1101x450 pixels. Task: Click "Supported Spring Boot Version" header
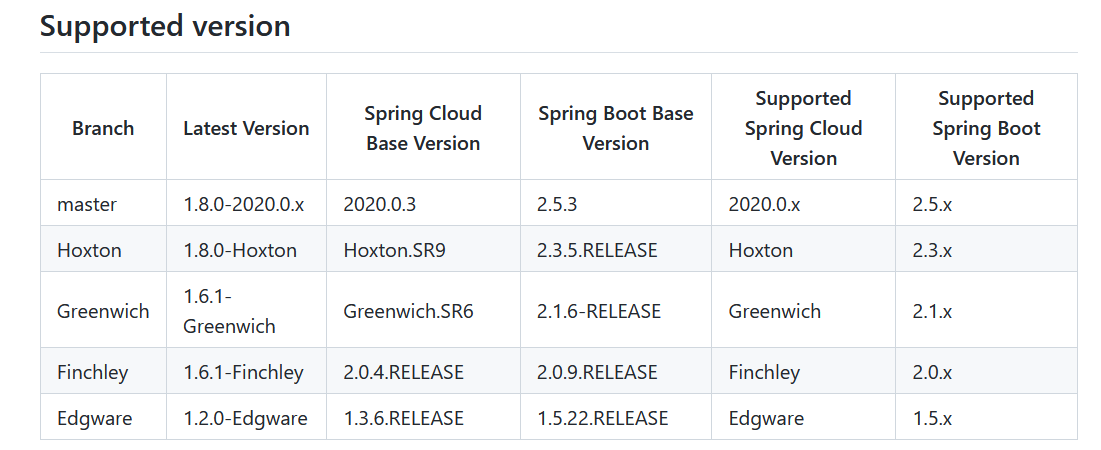tap(986, 128)
